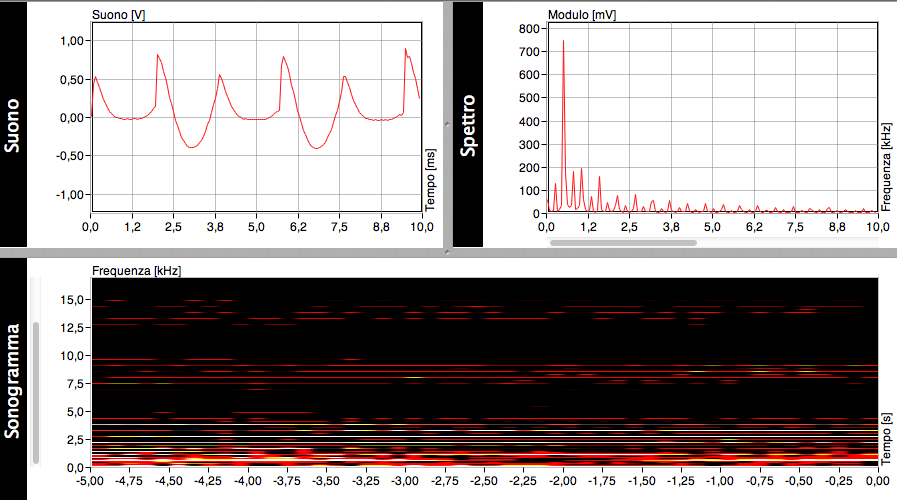897x500 pixels.
Task: Click the Tempo [ms] axis label
Action: 430,178
